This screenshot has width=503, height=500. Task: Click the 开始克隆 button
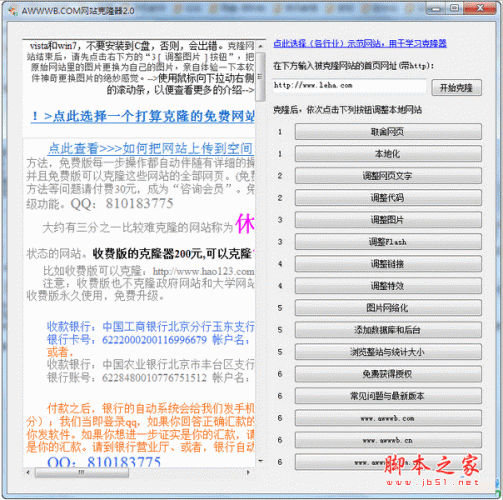coord(456,88)
